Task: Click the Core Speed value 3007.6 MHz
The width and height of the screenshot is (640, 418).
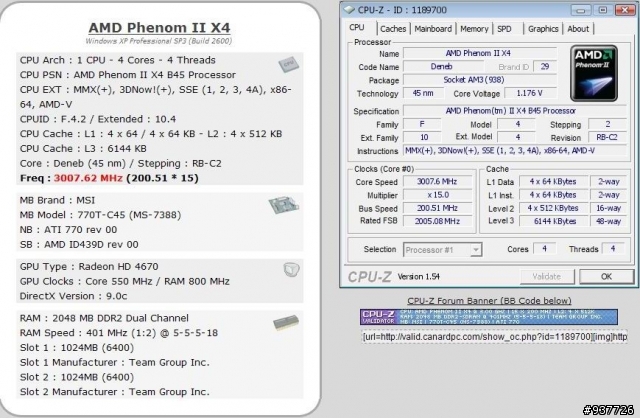Action: click(x=437, y=182)
